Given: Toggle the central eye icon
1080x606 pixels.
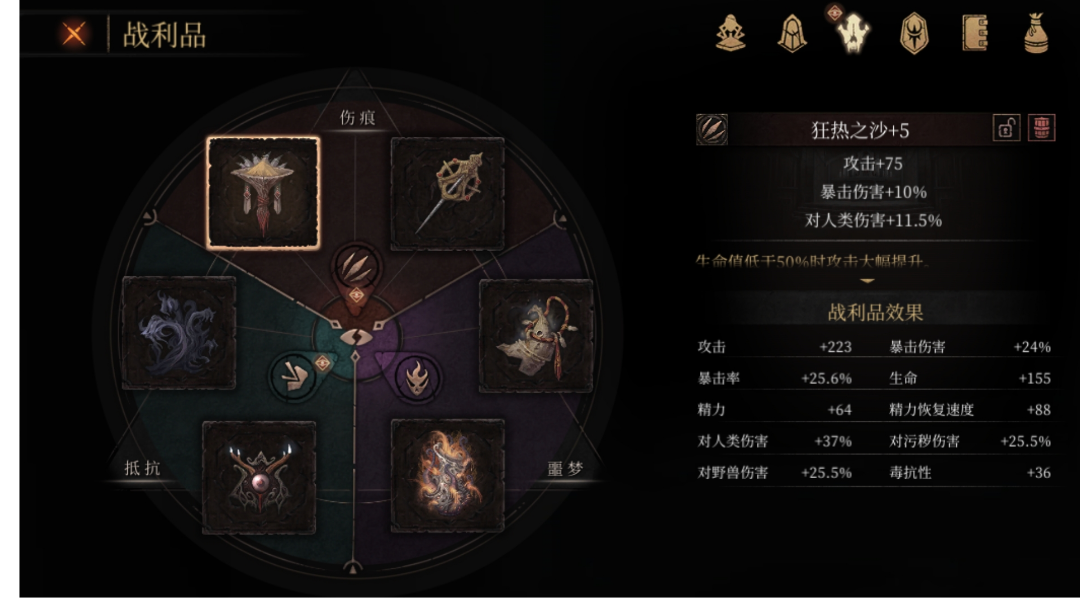Looking at the screenshot, I should tap(355, 337).
